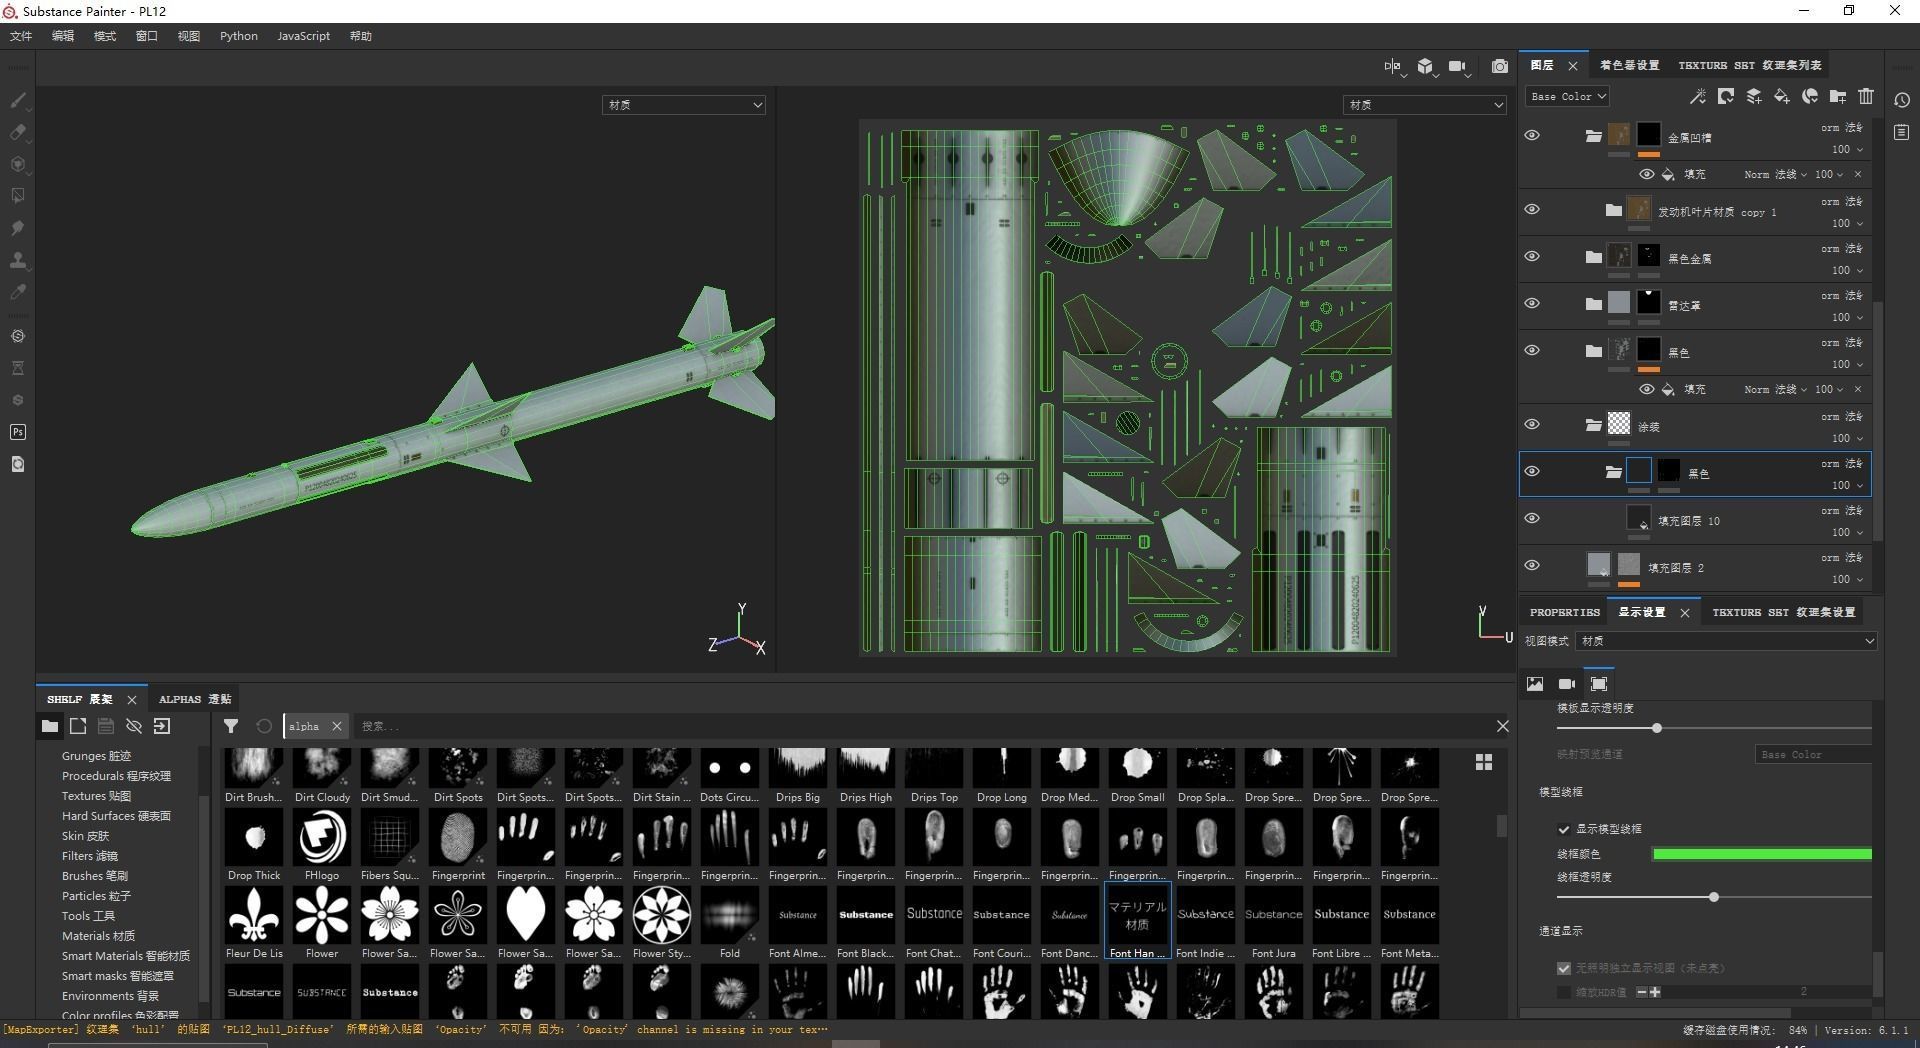Select the Projection tool in left toolbar
Screen dimensions: 1920x1048
pyautogui.click(x=18, y=164)
